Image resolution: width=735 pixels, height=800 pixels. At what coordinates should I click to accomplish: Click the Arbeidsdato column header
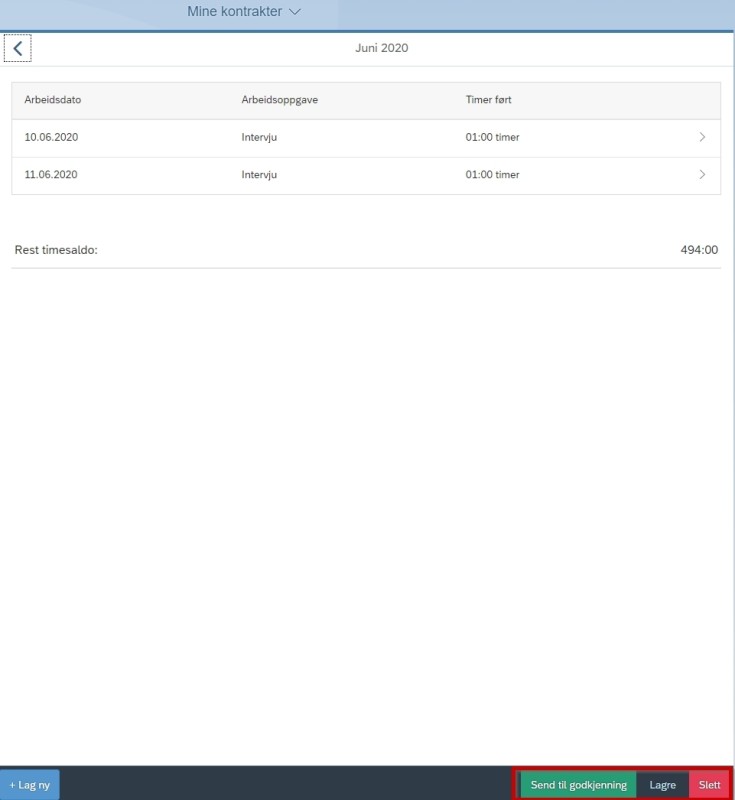coord(53,99)
